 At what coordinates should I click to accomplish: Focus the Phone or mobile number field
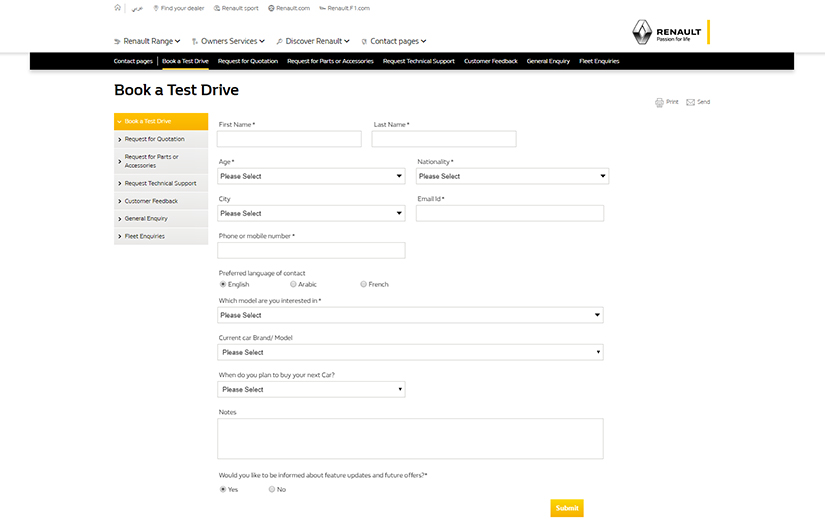pyautogui.click(x=311, y=250)
